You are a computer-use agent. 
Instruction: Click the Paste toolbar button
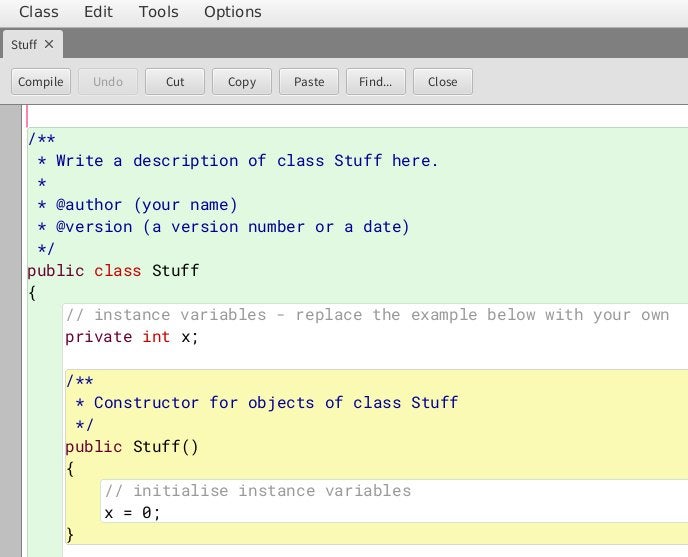[x=309, y=82]
